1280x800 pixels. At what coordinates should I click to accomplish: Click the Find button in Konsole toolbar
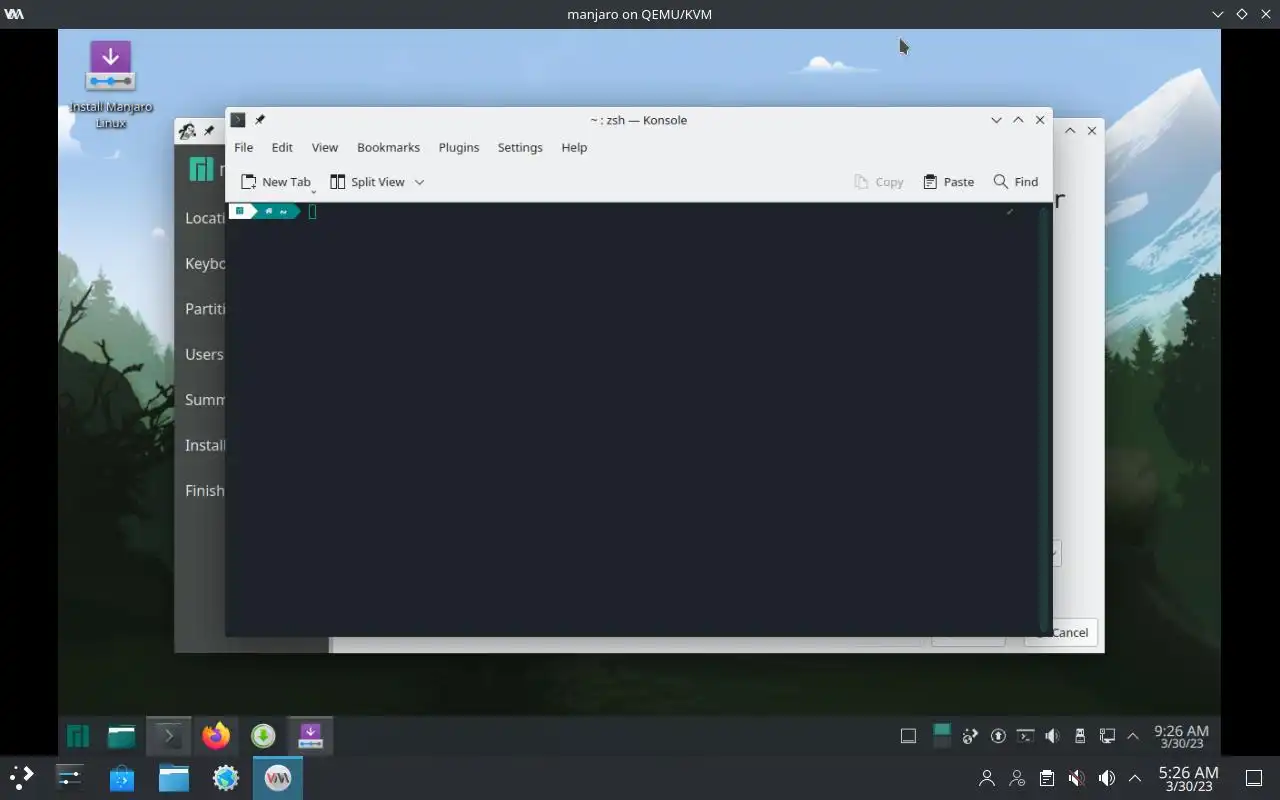pyautogui.click(x=1016, y=182)
